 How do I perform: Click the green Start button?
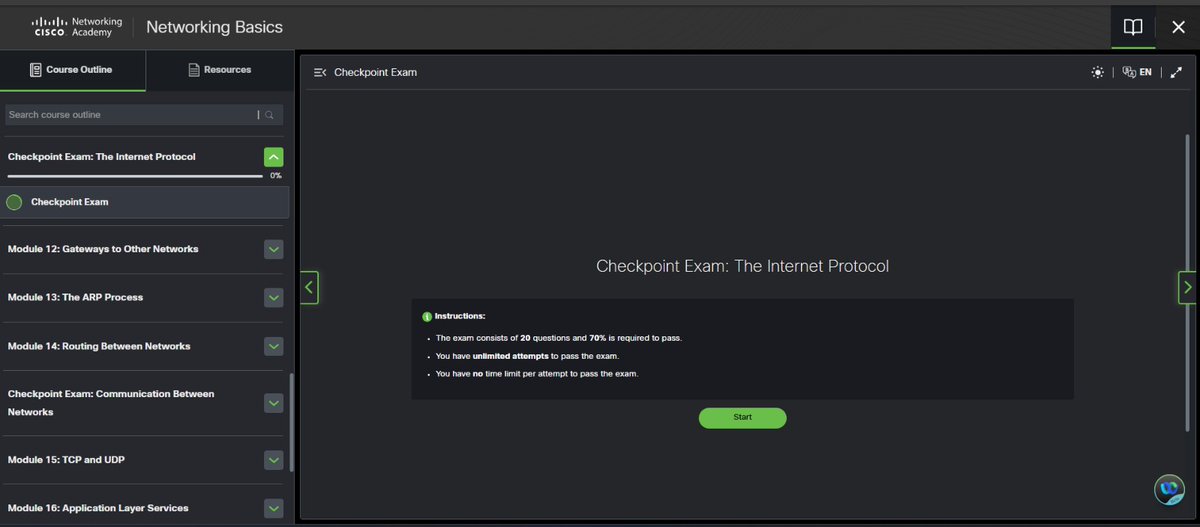[742, 417]
